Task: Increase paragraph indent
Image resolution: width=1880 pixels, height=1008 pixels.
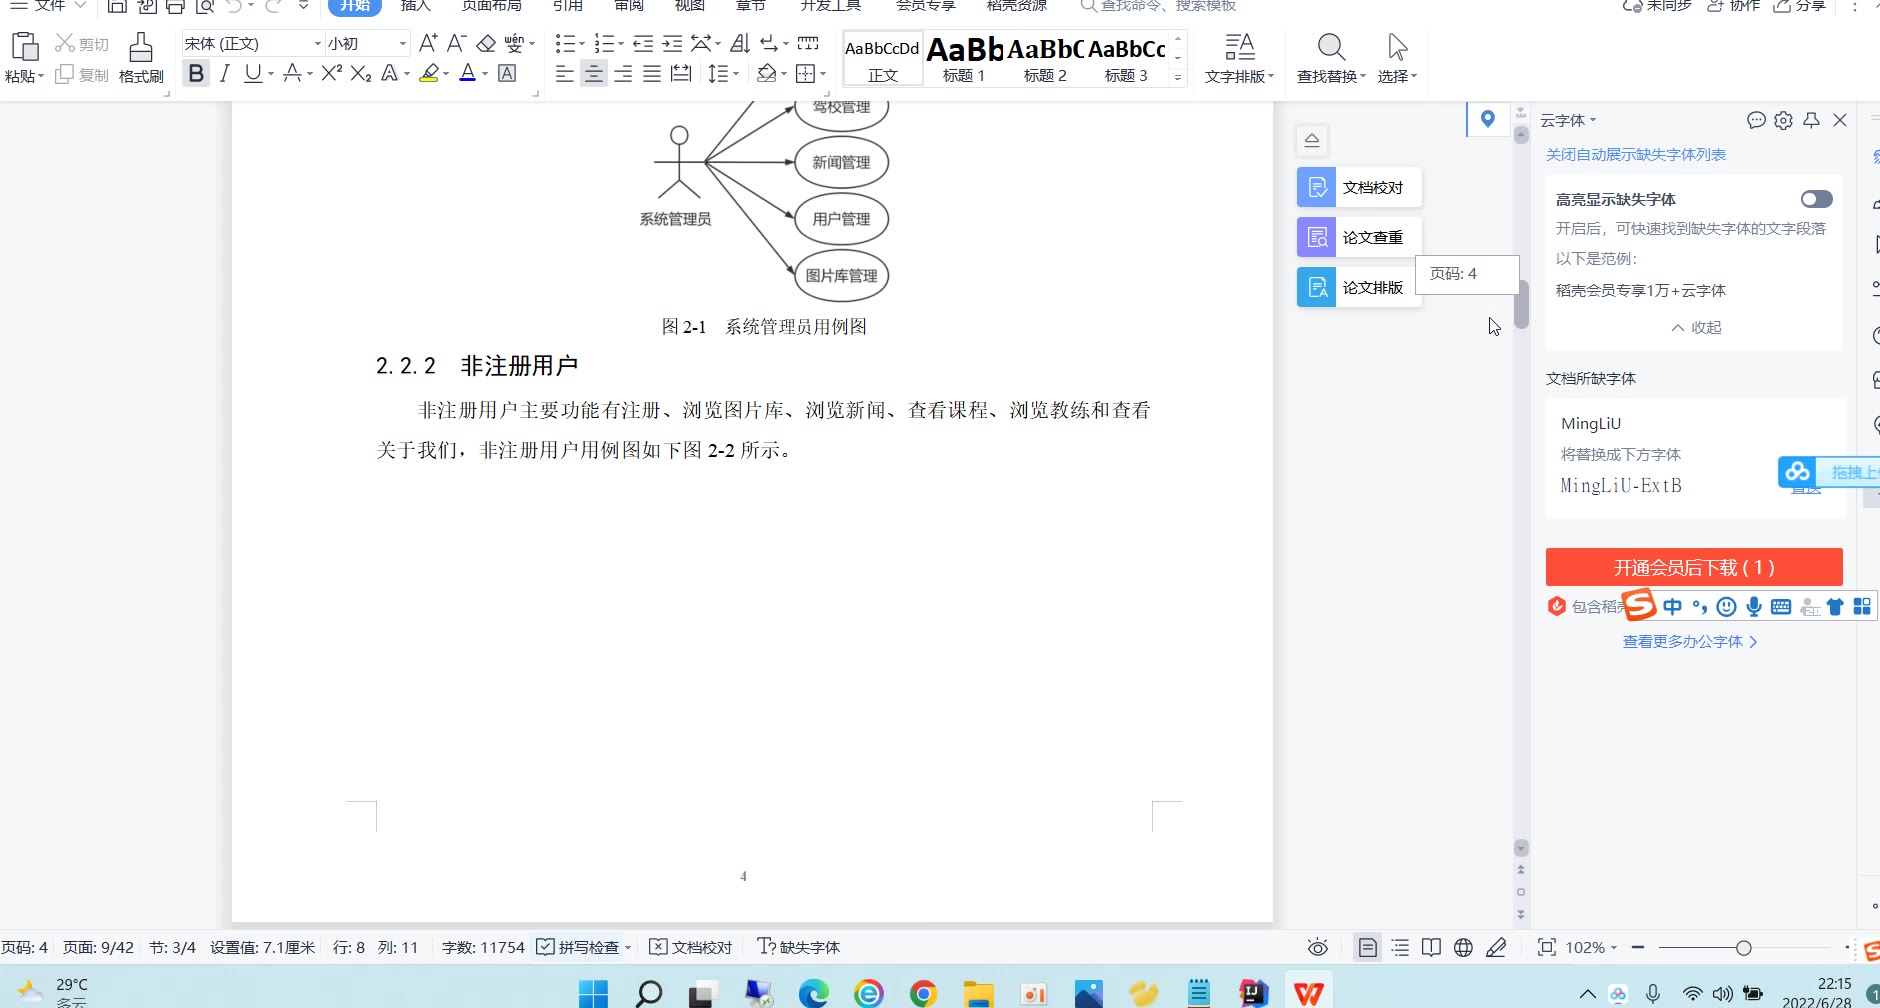Action: tap(672, 43)
